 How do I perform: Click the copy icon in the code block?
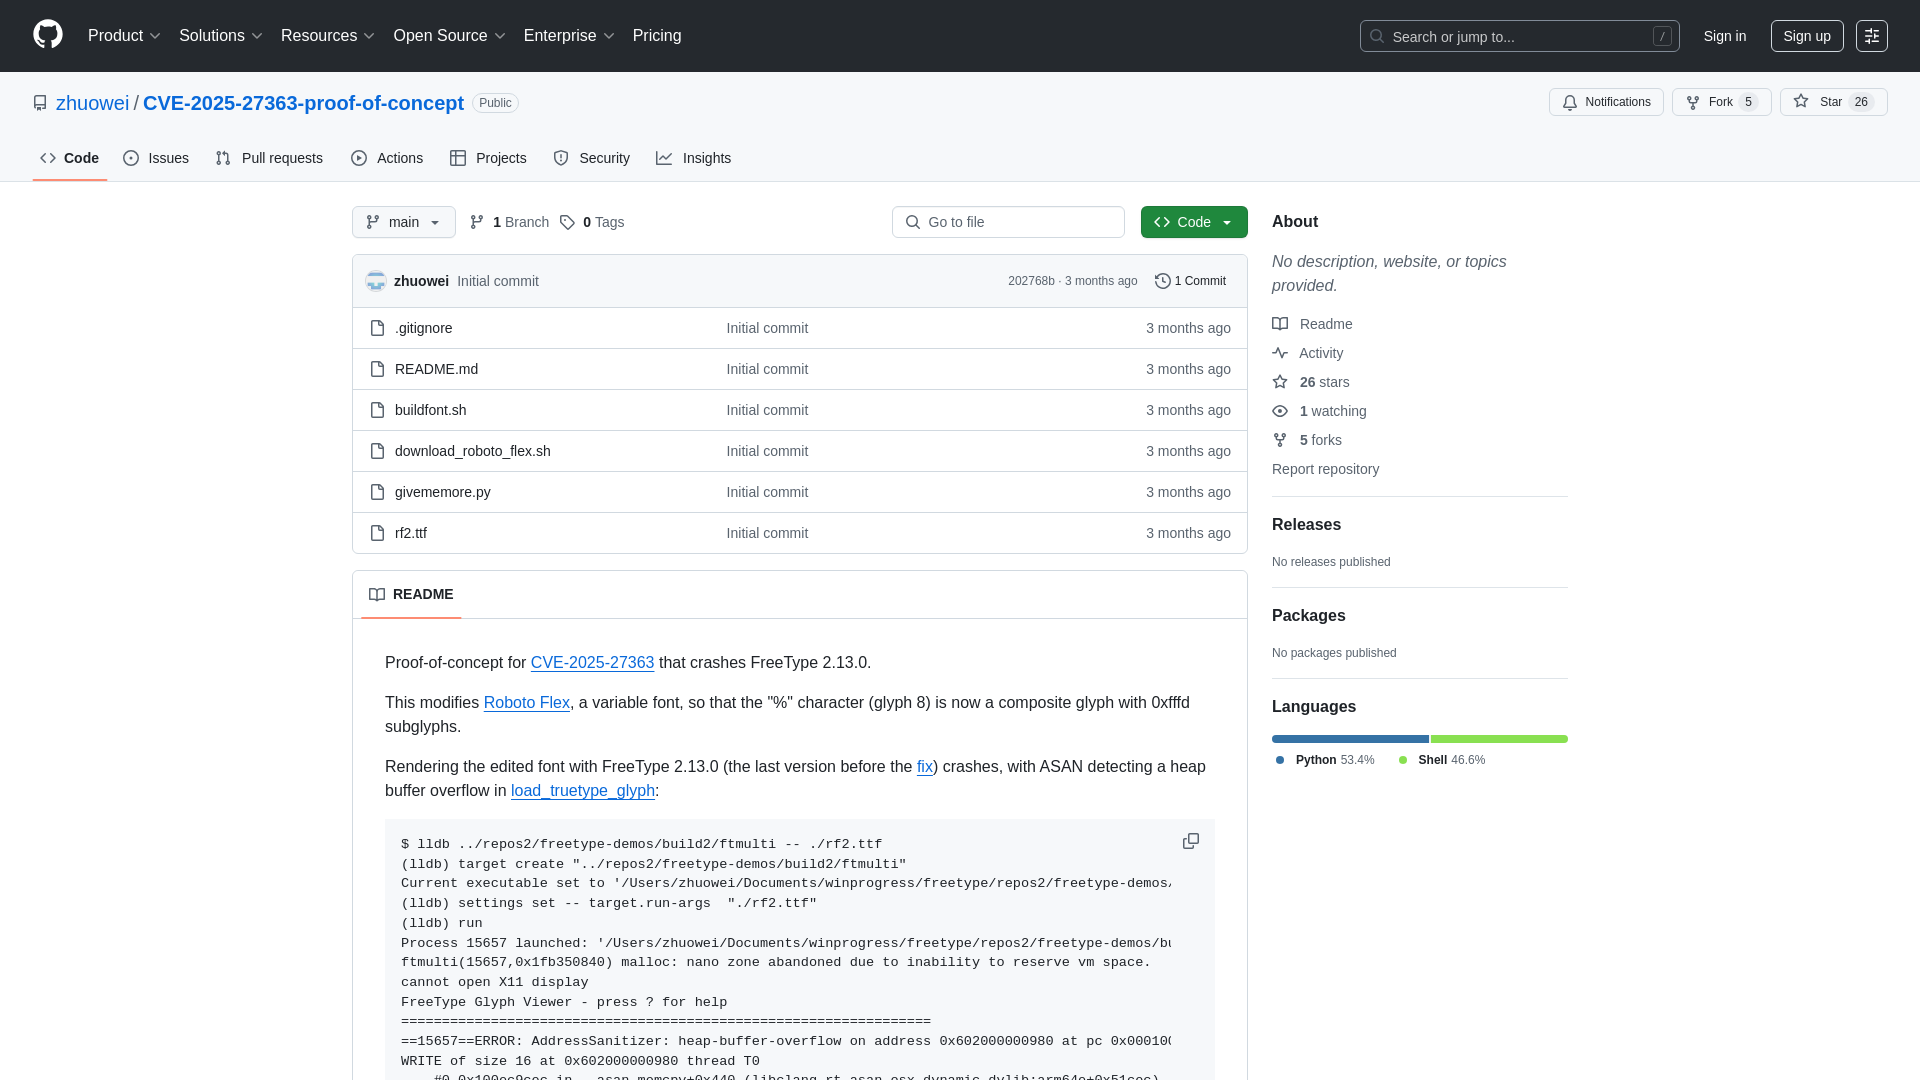1190,841
